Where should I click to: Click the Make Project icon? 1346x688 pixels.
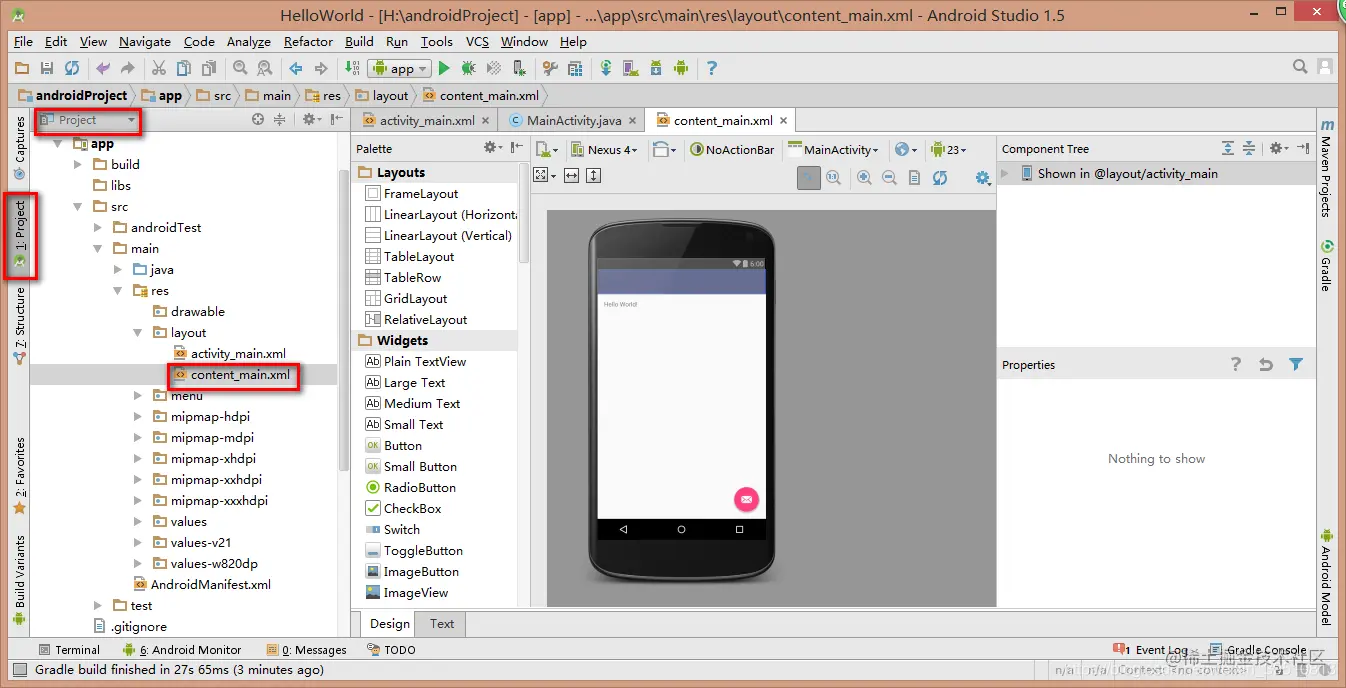pyautogui.click(x=351, y=69)
